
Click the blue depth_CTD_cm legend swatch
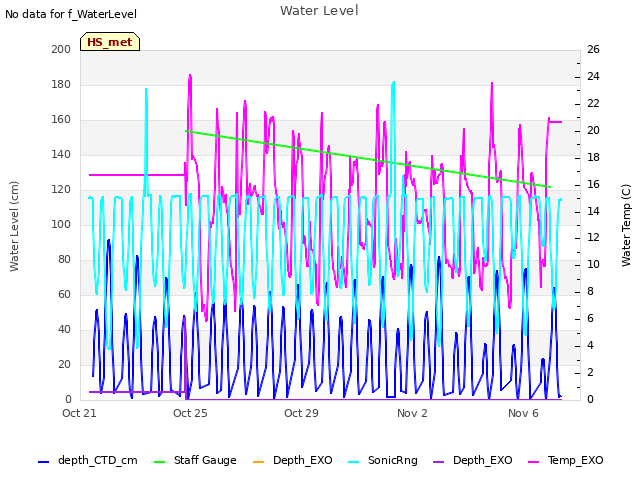pyautogui.click(x=43, y=462)
